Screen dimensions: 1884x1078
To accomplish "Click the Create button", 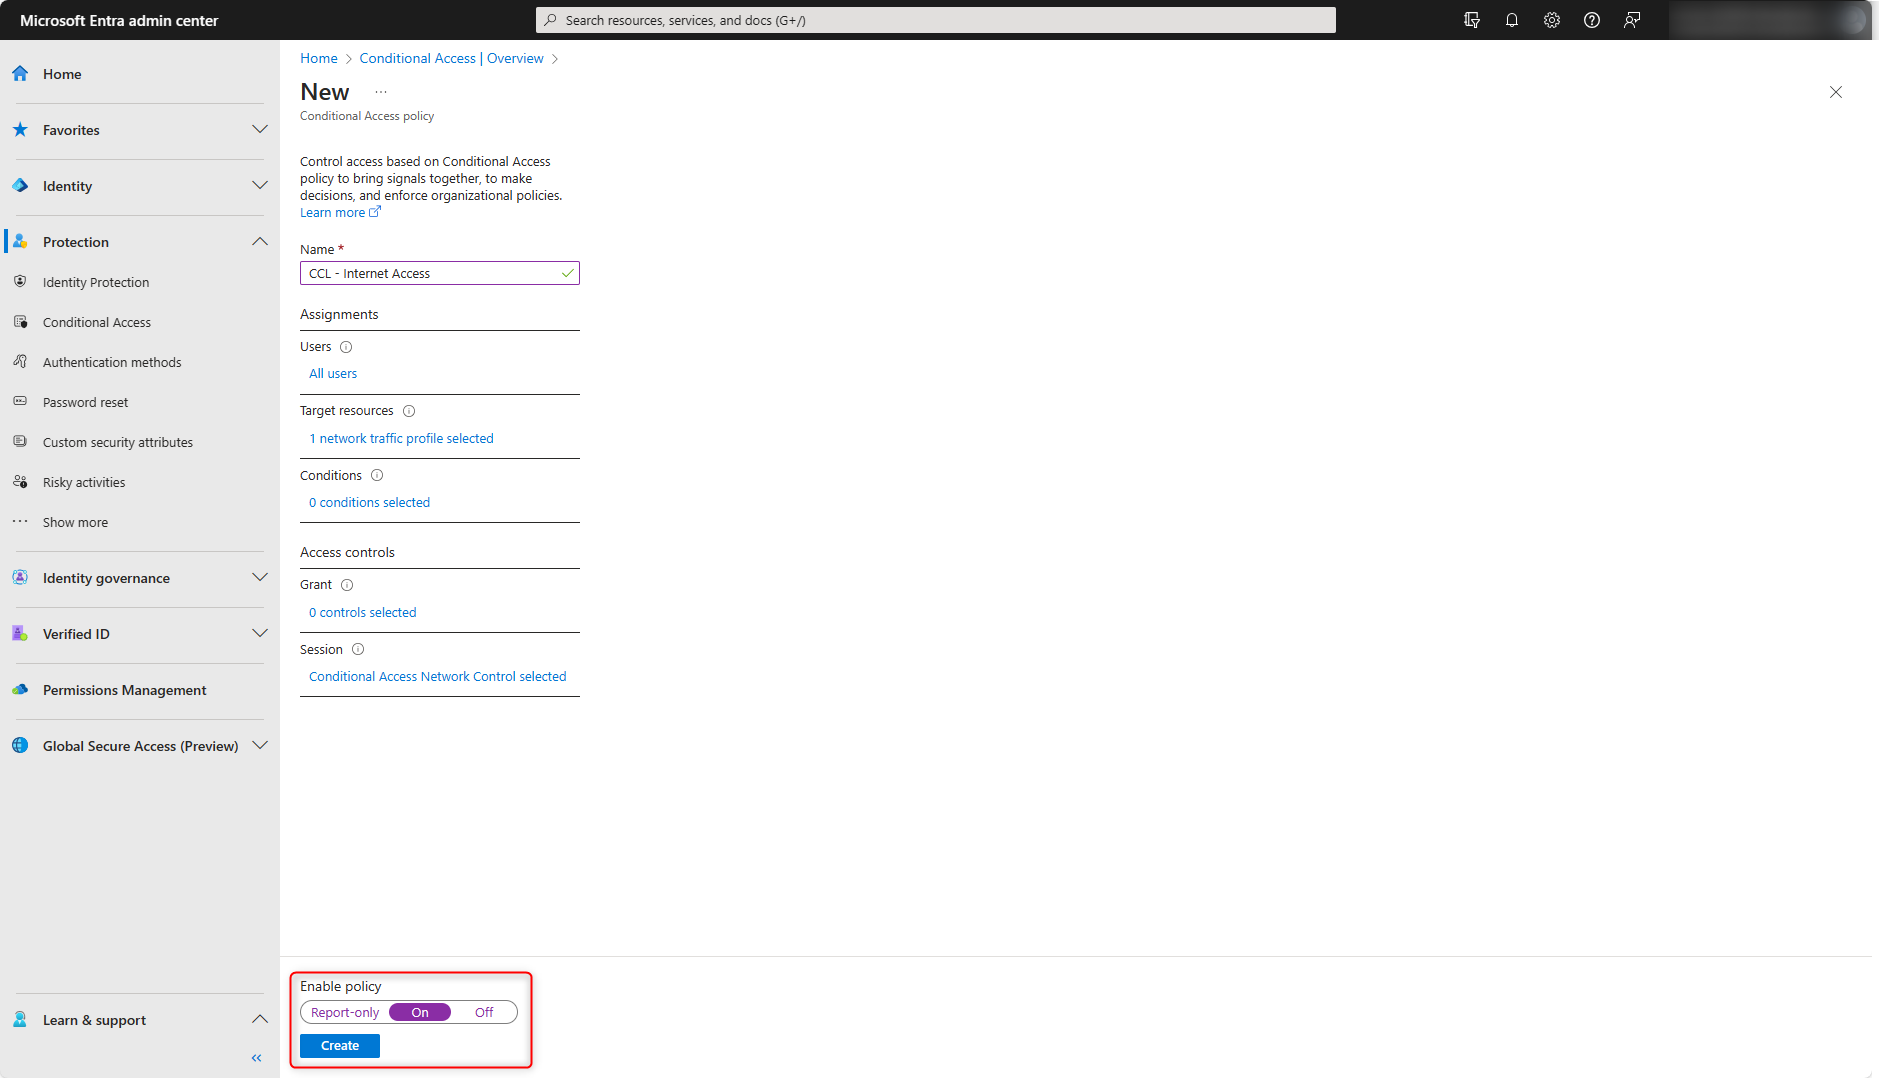I will [339, 1045].
